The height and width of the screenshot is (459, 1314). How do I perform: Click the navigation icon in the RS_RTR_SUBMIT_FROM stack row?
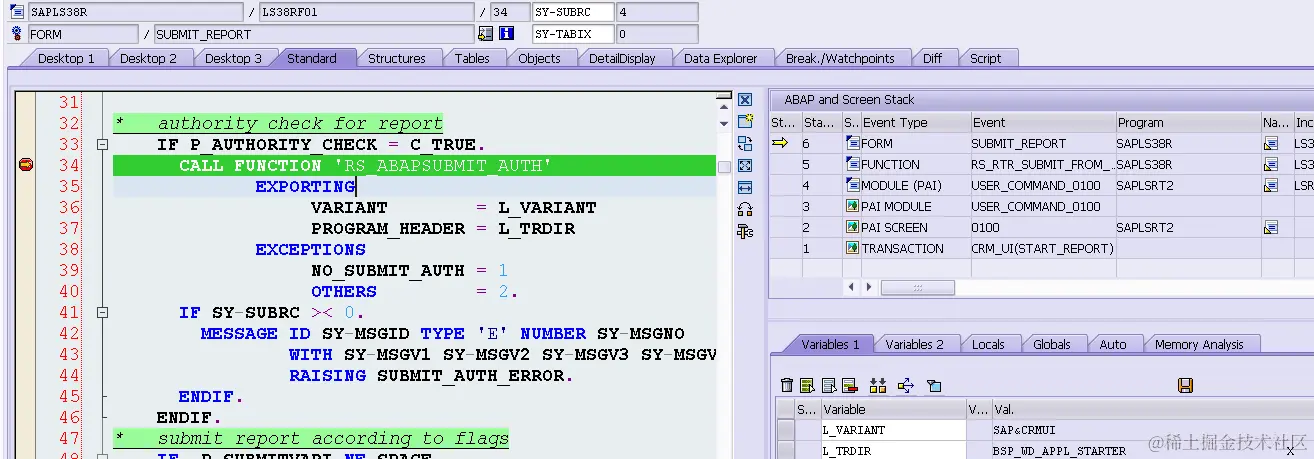tap(1270, 165)
